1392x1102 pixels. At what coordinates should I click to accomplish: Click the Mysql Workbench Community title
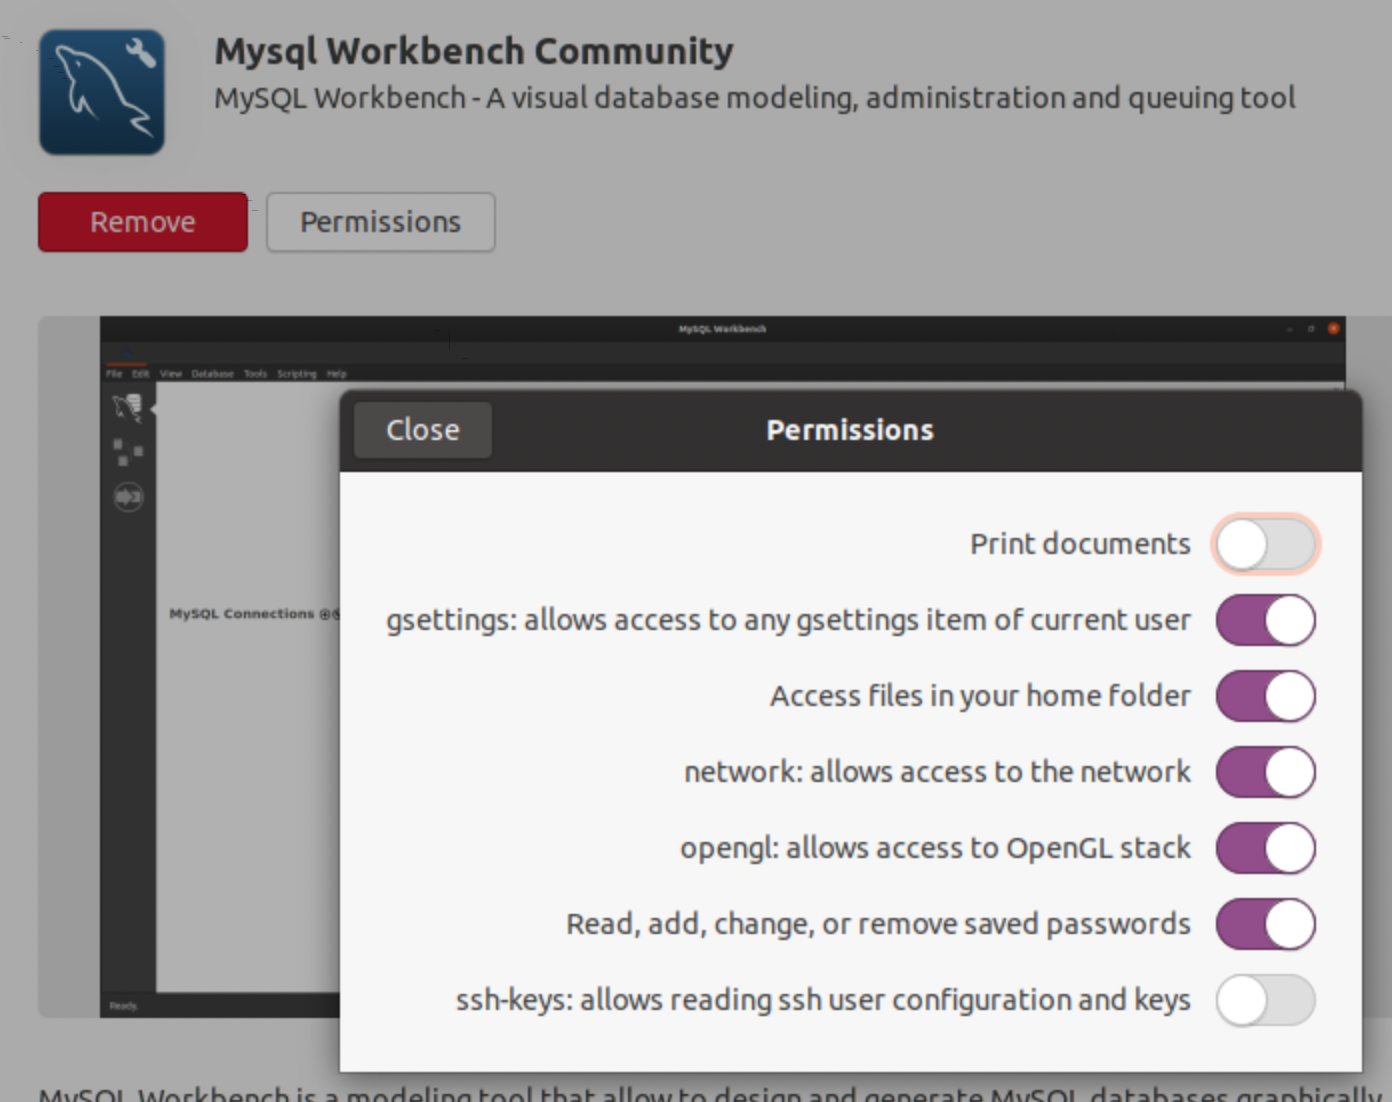click(474, 51)
